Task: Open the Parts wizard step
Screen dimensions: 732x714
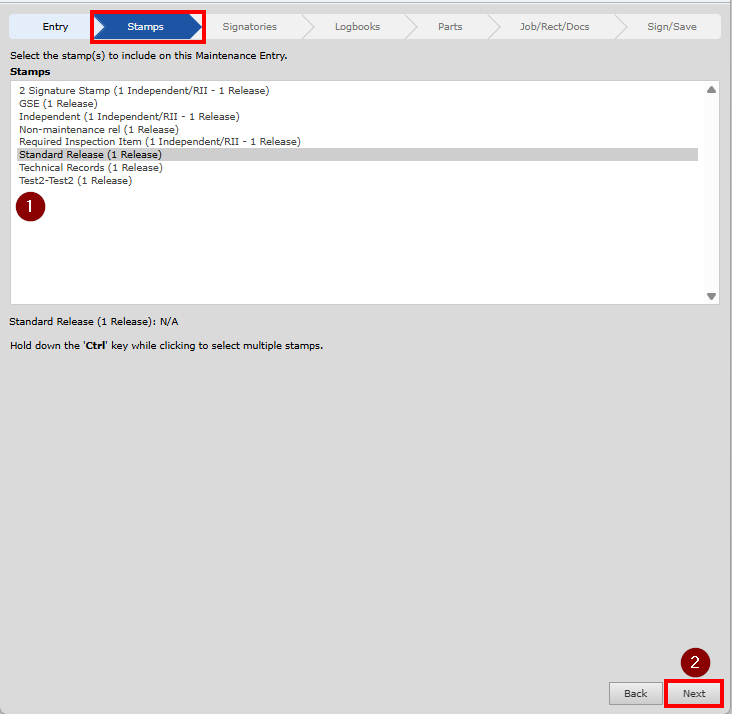Action: point(450,27)
